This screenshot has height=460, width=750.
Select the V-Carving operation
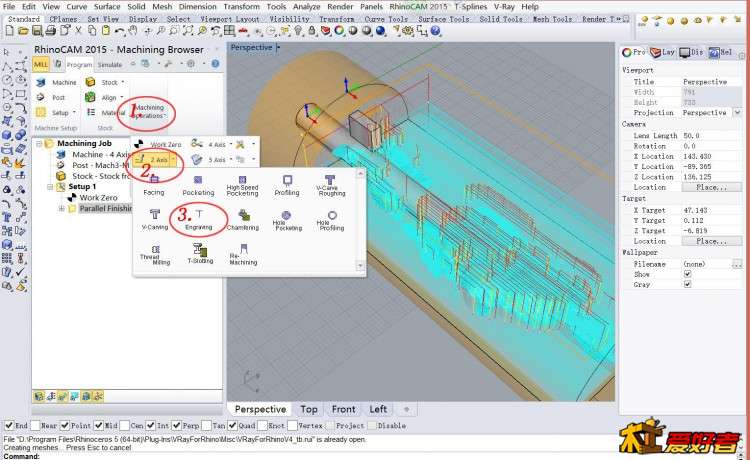coord(155,220)
